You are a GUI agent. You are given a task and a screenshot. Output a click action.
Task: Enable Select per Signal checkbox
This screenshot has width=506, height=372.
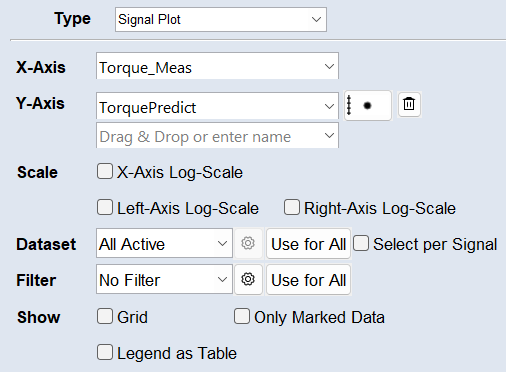point(361,243)
